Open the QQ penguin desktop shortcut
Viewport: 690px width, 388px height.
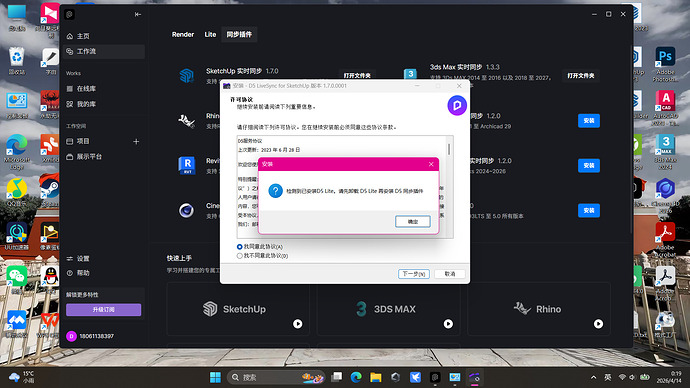[x=51, y=280]
